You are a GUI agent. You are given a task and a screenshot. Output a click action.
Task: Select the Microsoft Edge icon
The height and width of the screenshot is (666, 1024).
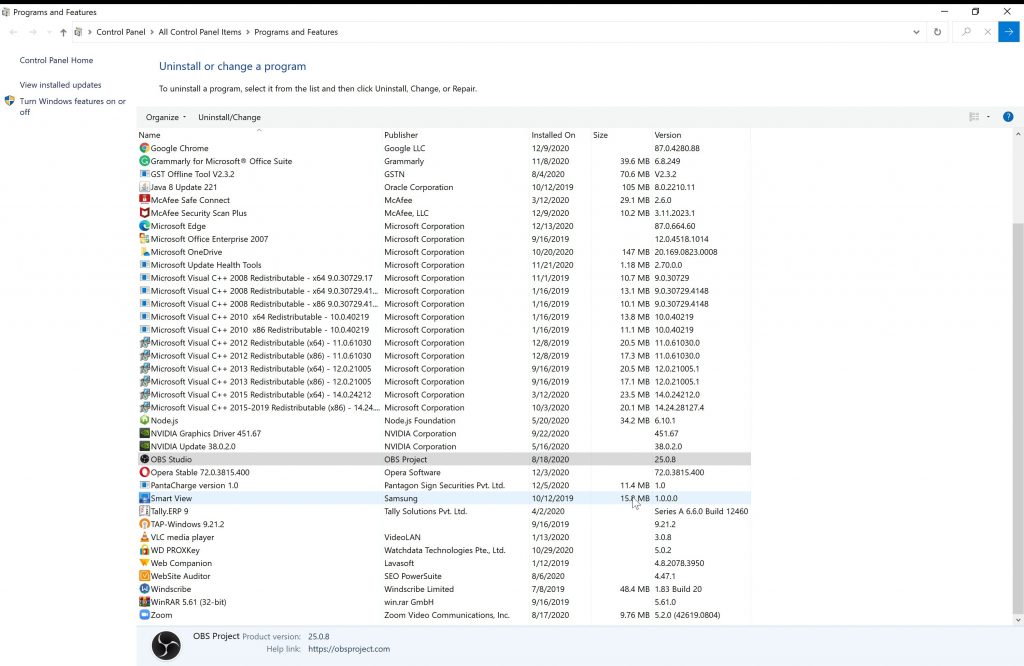[x=144, y=226]
